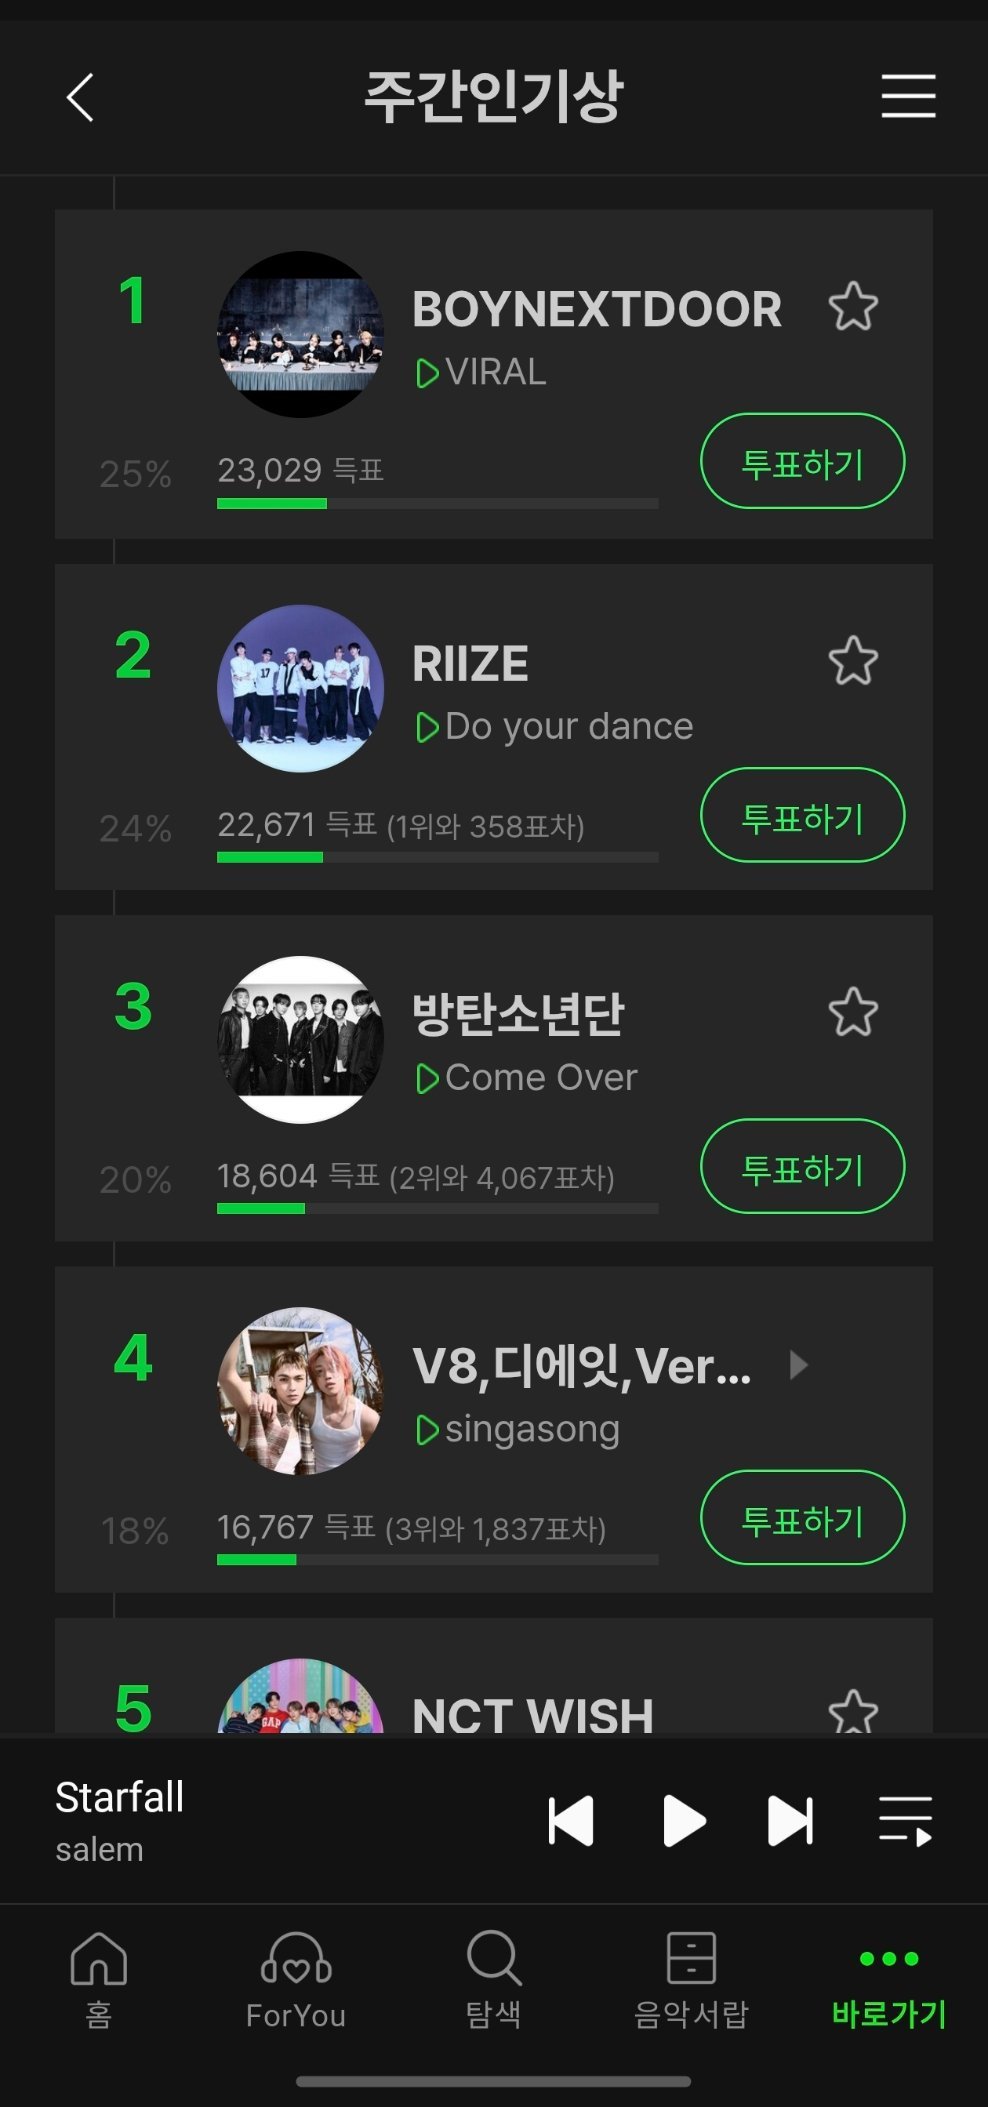The width and height of the screenshot is (988, 2107).
Task: Vote for BOYNEXTDOOR with 투표하기
Action: [x=803, y=461]
